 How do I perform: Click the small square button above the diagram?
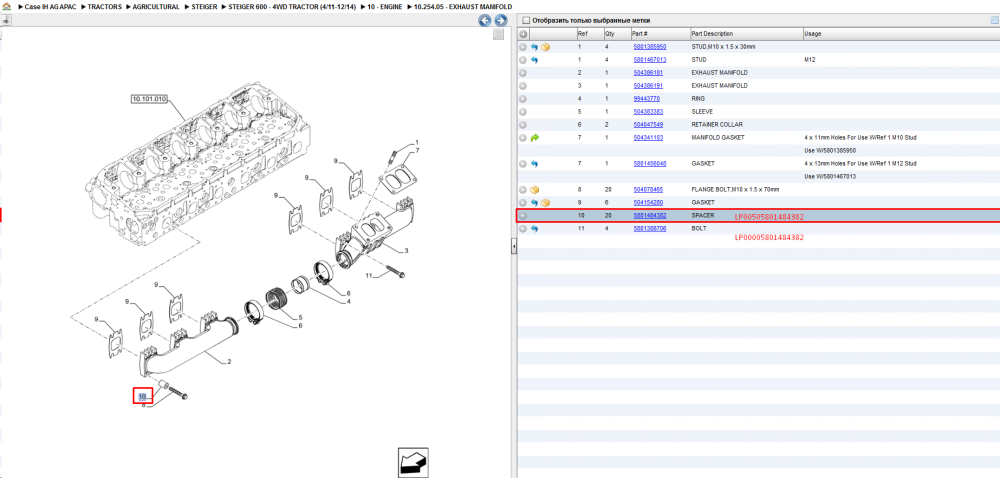[499, 34]
